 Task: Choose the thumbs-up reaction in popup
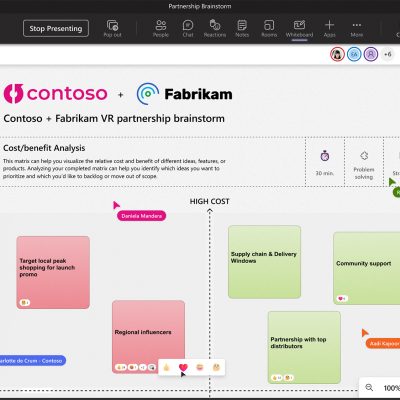(x=167, y=367)
